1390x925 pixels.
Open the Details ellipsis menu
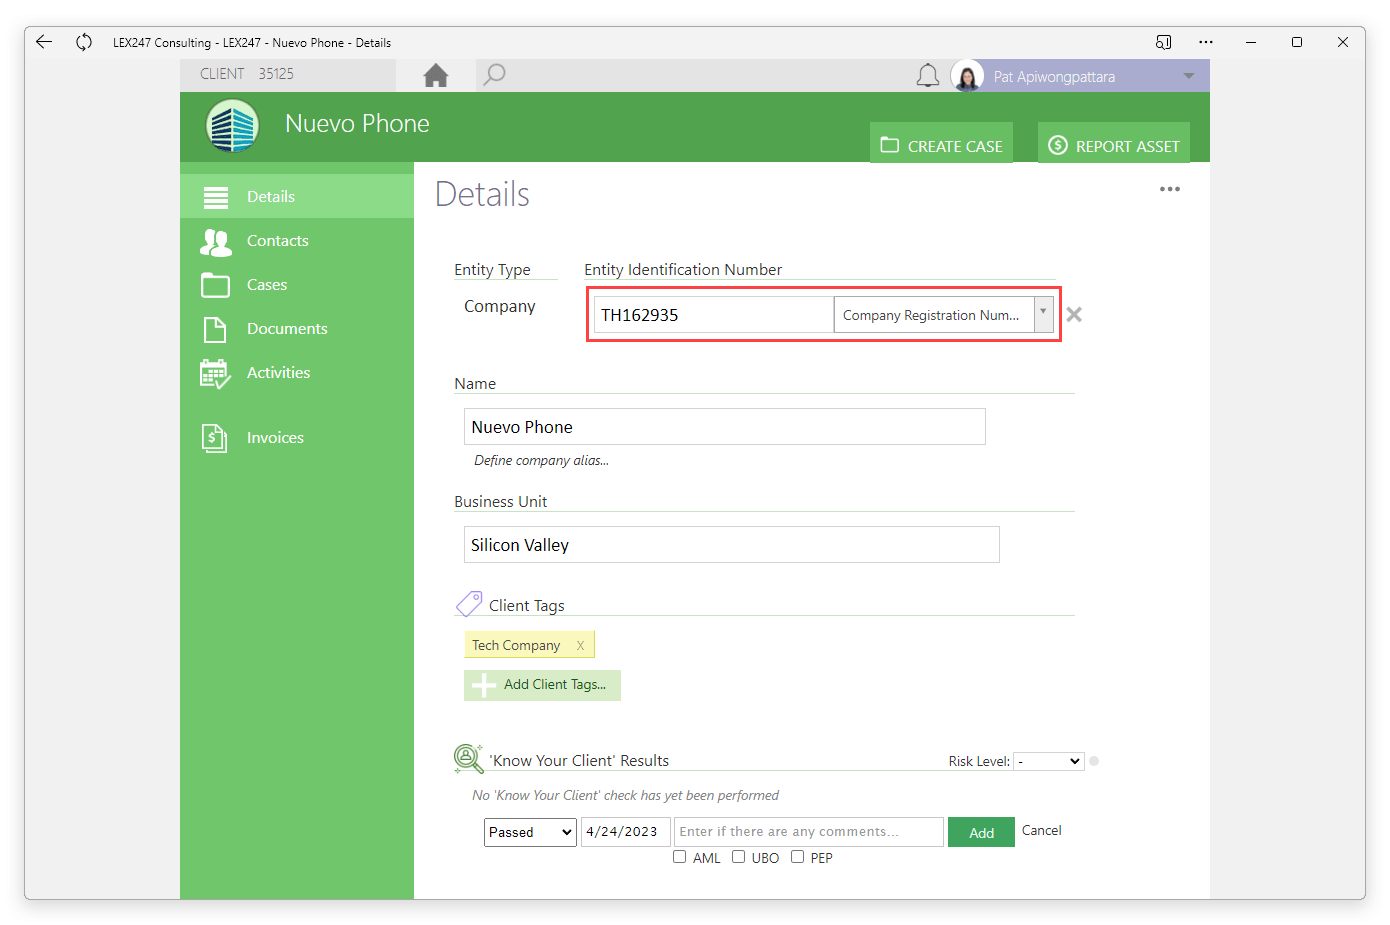(1170, 189)
